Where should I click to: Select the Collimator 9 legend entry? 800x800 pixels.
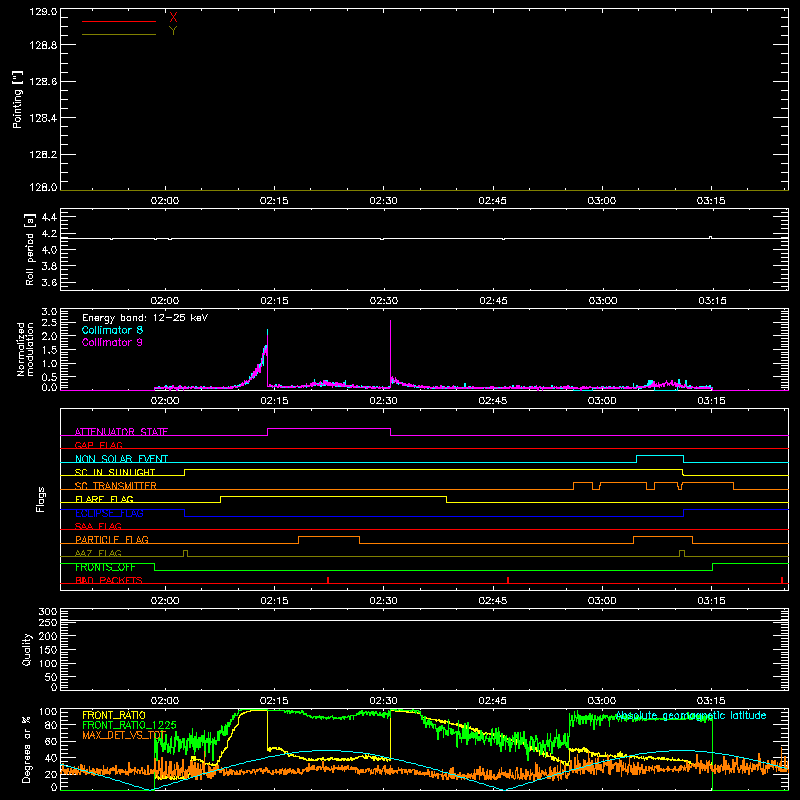[x=112, y=342]
